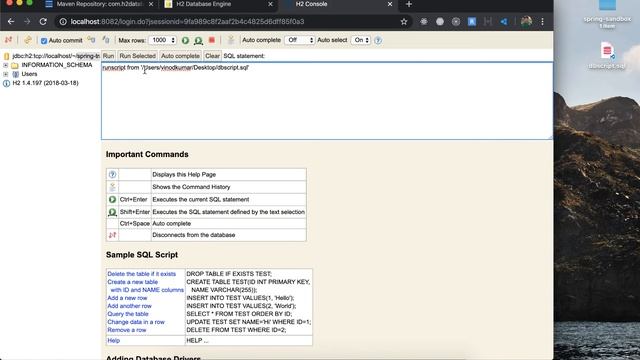The width and height of the screenshot is (640, 360).
Task: Click 'with ID and NAME columns' link
Action: pyautogui.click(x=147, y=290)
